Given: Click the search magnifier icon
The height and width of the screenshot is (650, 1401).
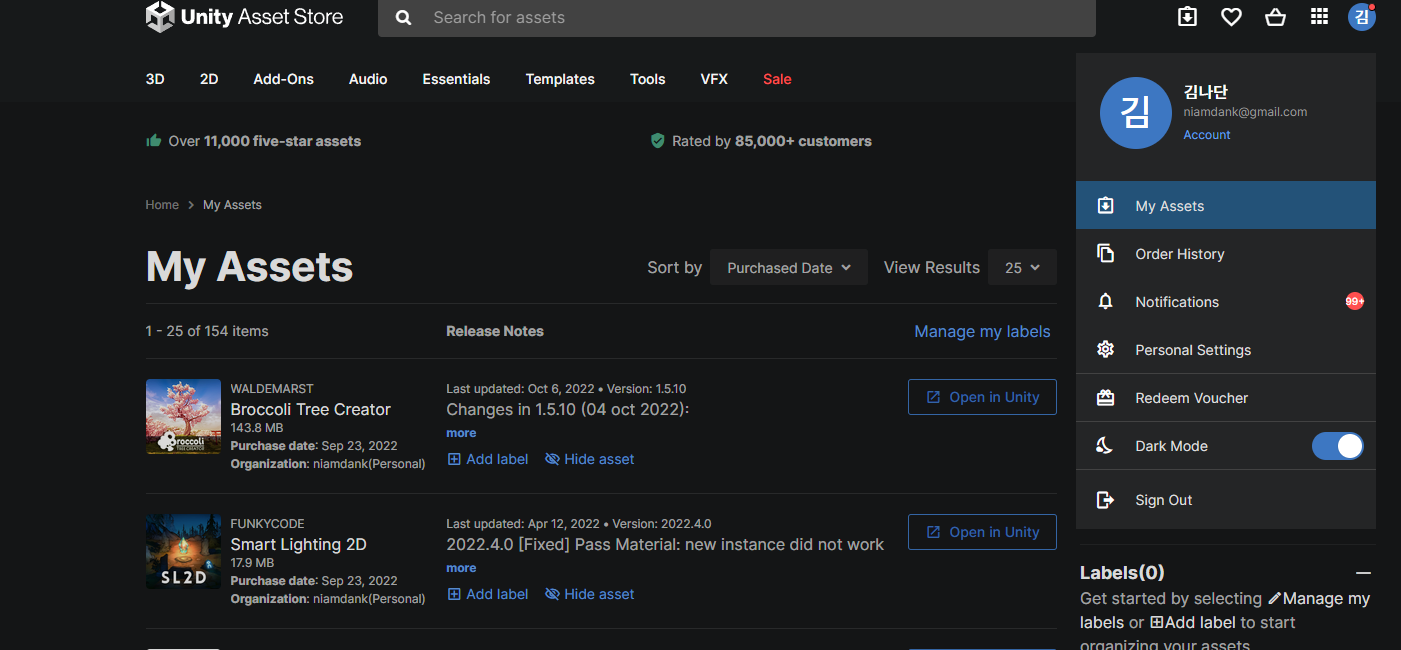Looking at the screenshot, I should pos(403,18).
